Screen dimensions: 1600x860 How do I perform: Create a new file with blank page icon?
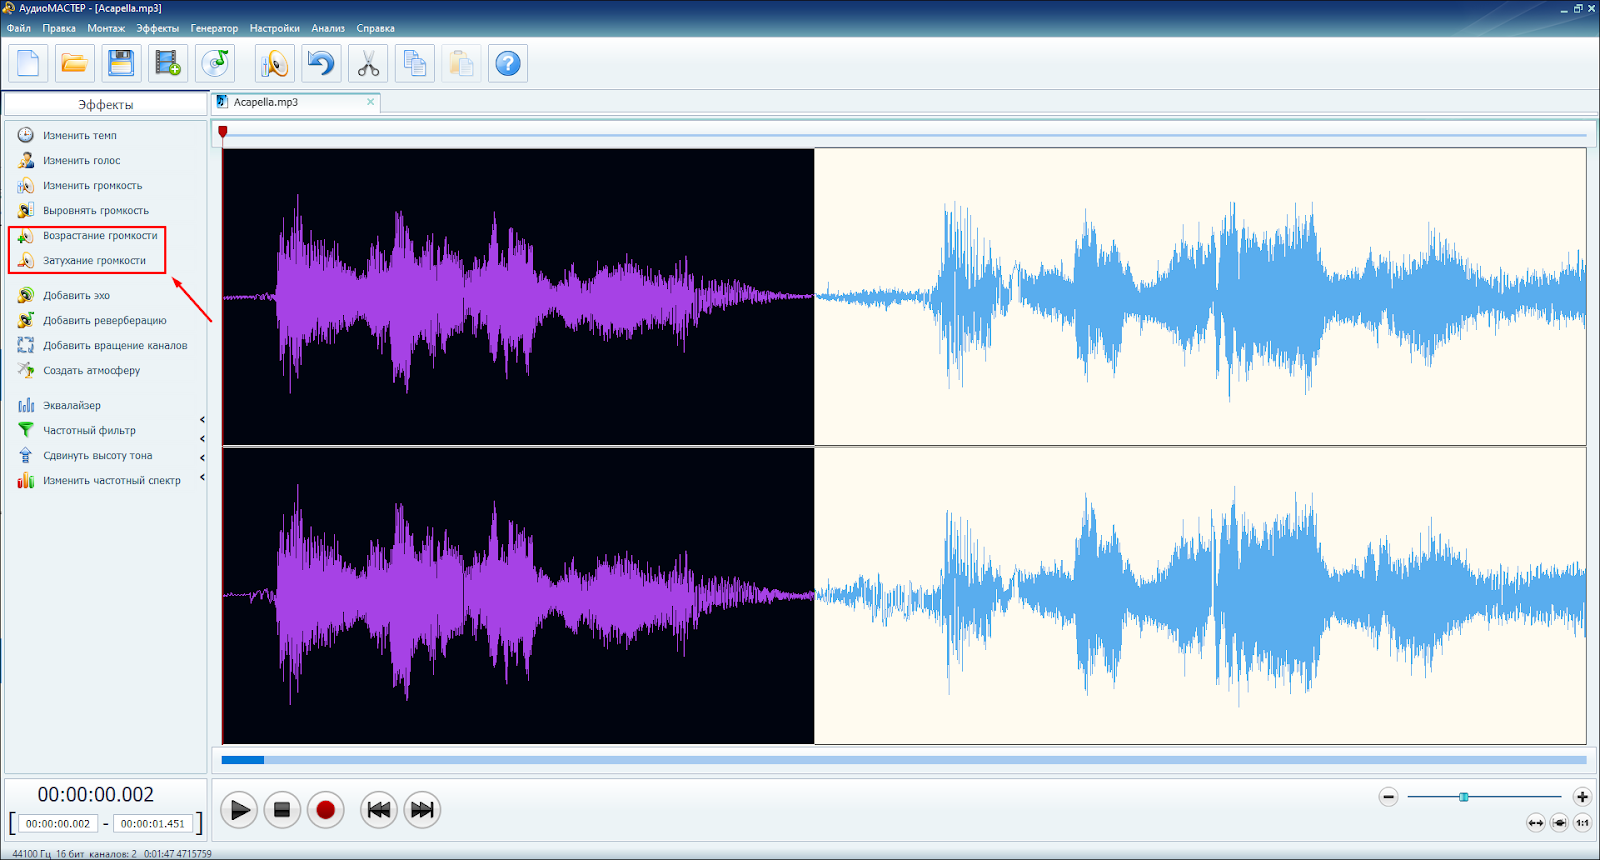tap(28, 64)
